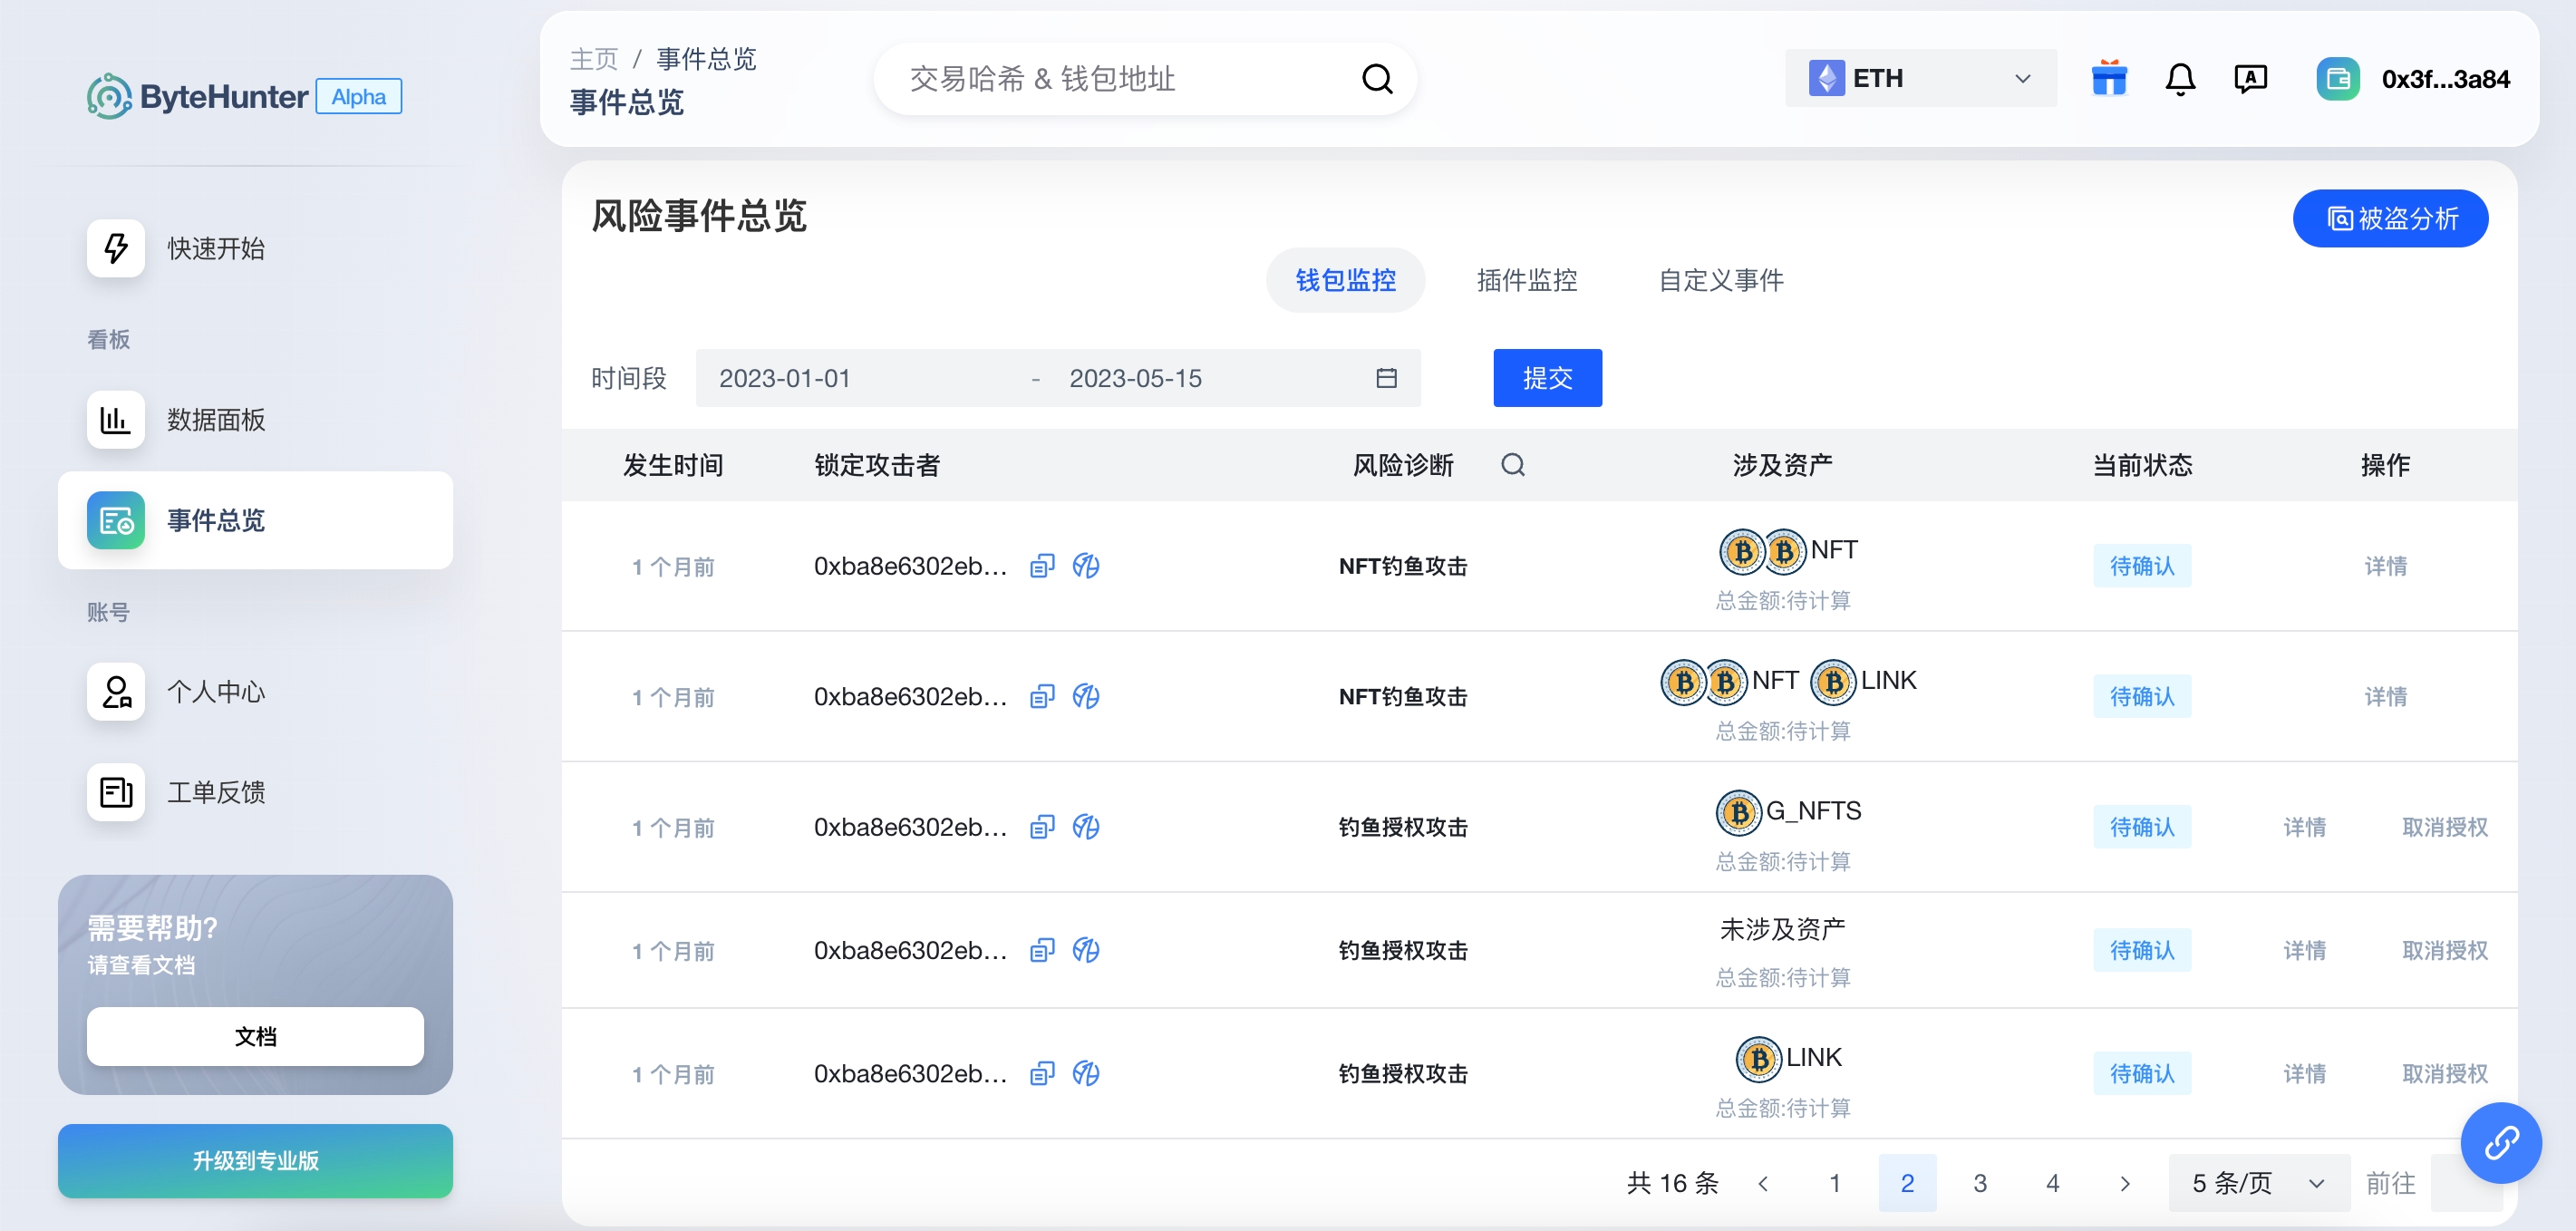This screenshot has height=1231, width=2576.
Task: Open the data dashboard chart icon
Action: click(116, 420)
